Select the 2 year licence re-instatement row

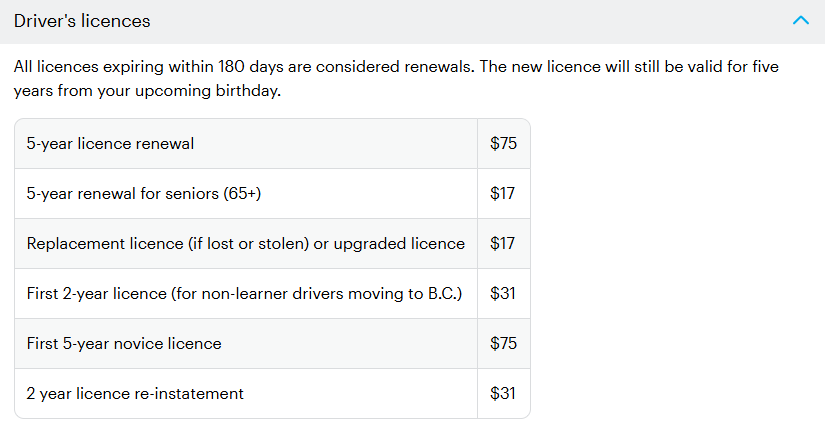point(135,394)
